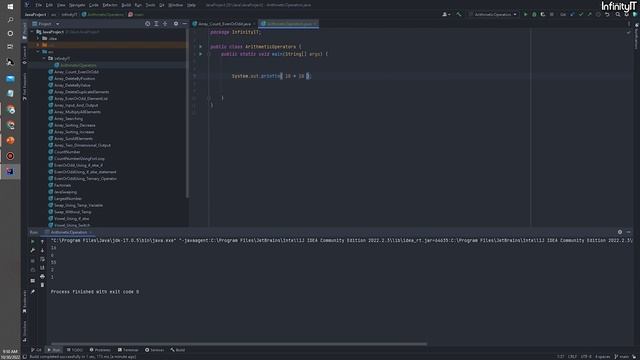This screenshot has height=360, width=640.
Task: Open the Code menu
Action: (x=94, y=5)
